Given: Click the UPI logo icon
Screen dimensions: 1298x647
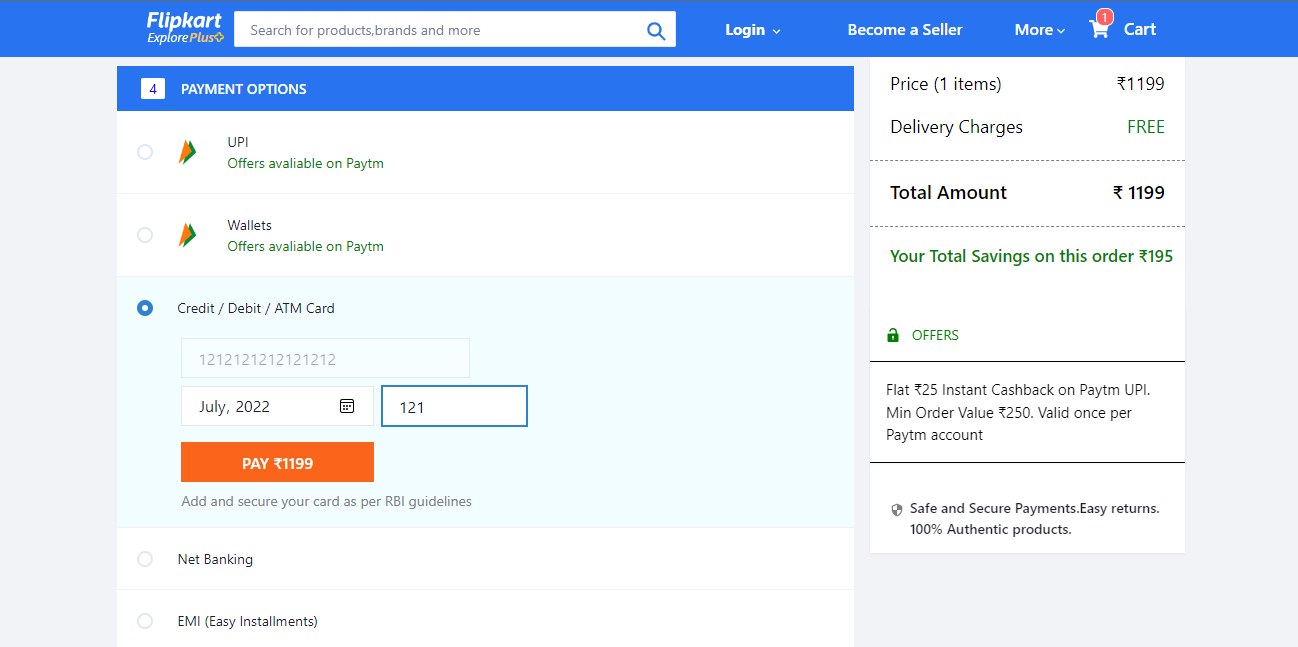Looking at the screenshot, I should (x=187, y=152).
